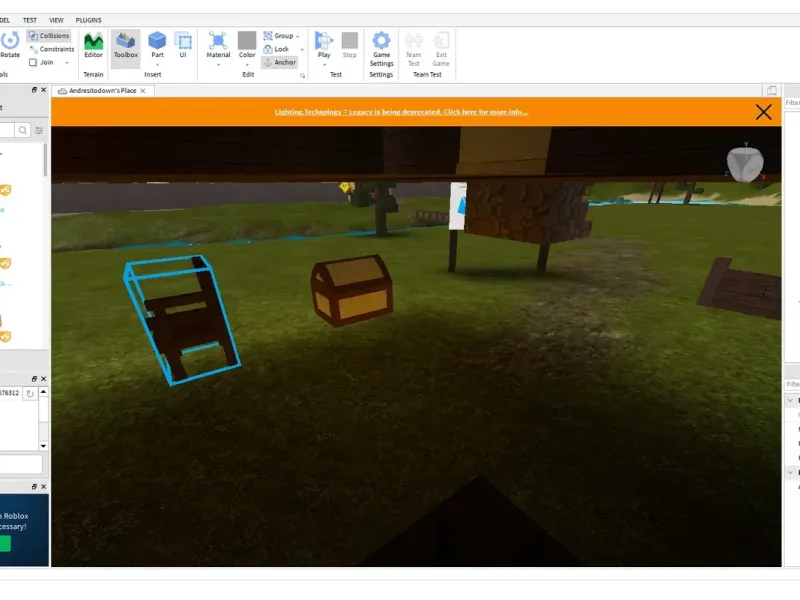Click the view orientation gizmo cube
The height and width of the screenshot is (600, 800).
tap(745, 163)
